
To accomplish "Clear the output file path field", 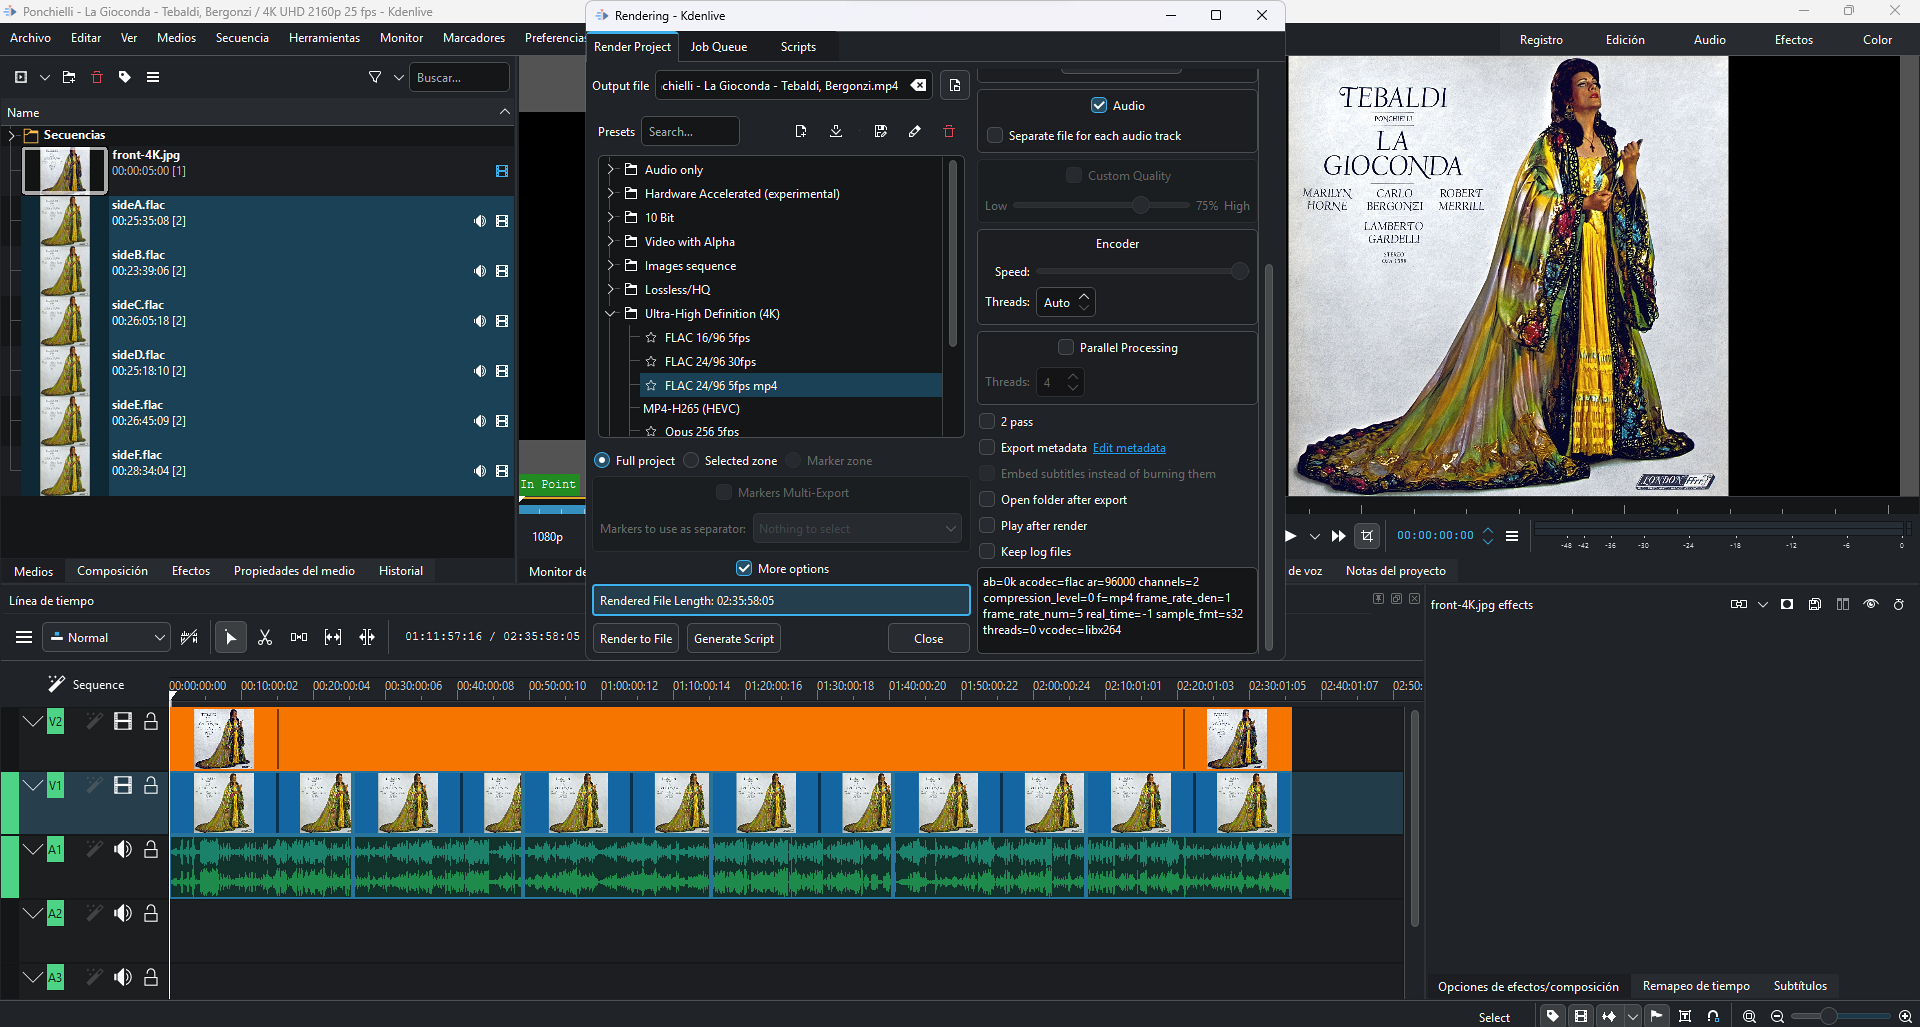I will pyautogui.click(x=918, y=86).
